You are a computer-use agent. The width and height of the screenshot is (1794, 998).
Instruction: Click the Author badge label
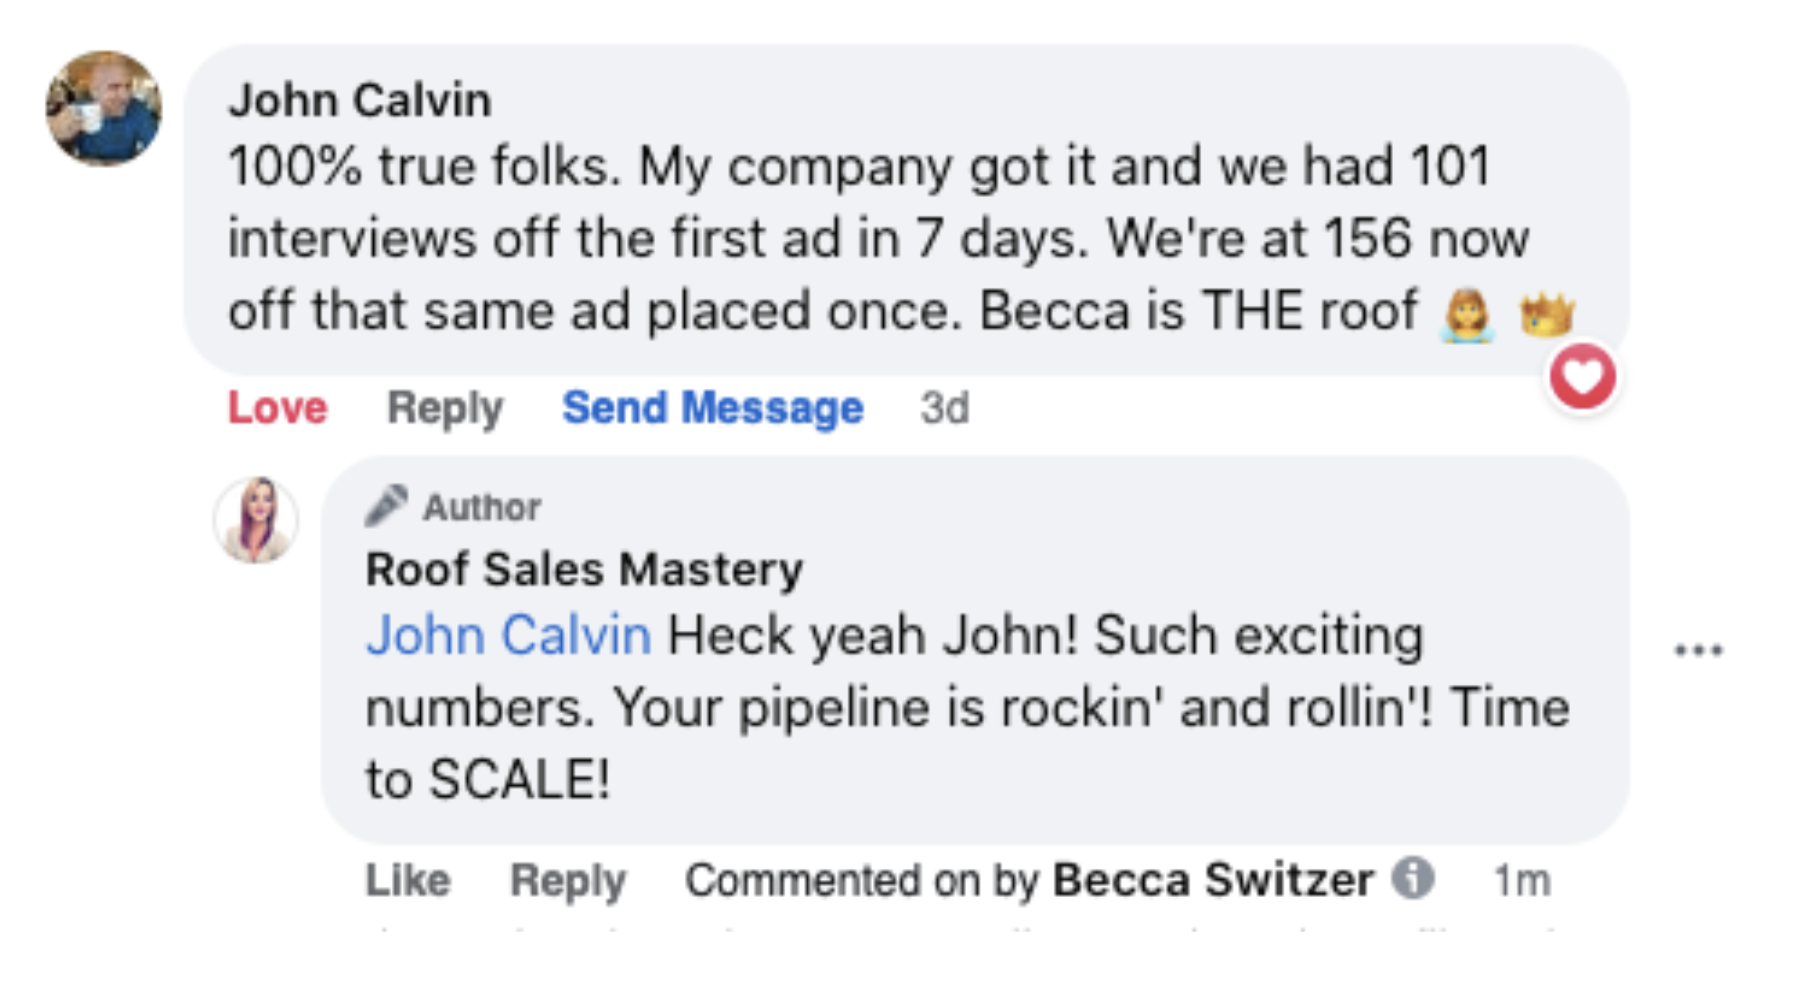click(481, 507)
